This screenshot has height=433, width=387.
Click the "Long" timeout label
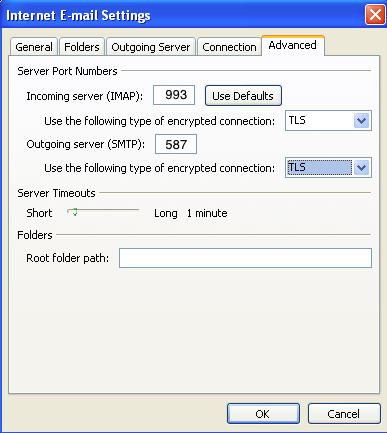(166, 213)
